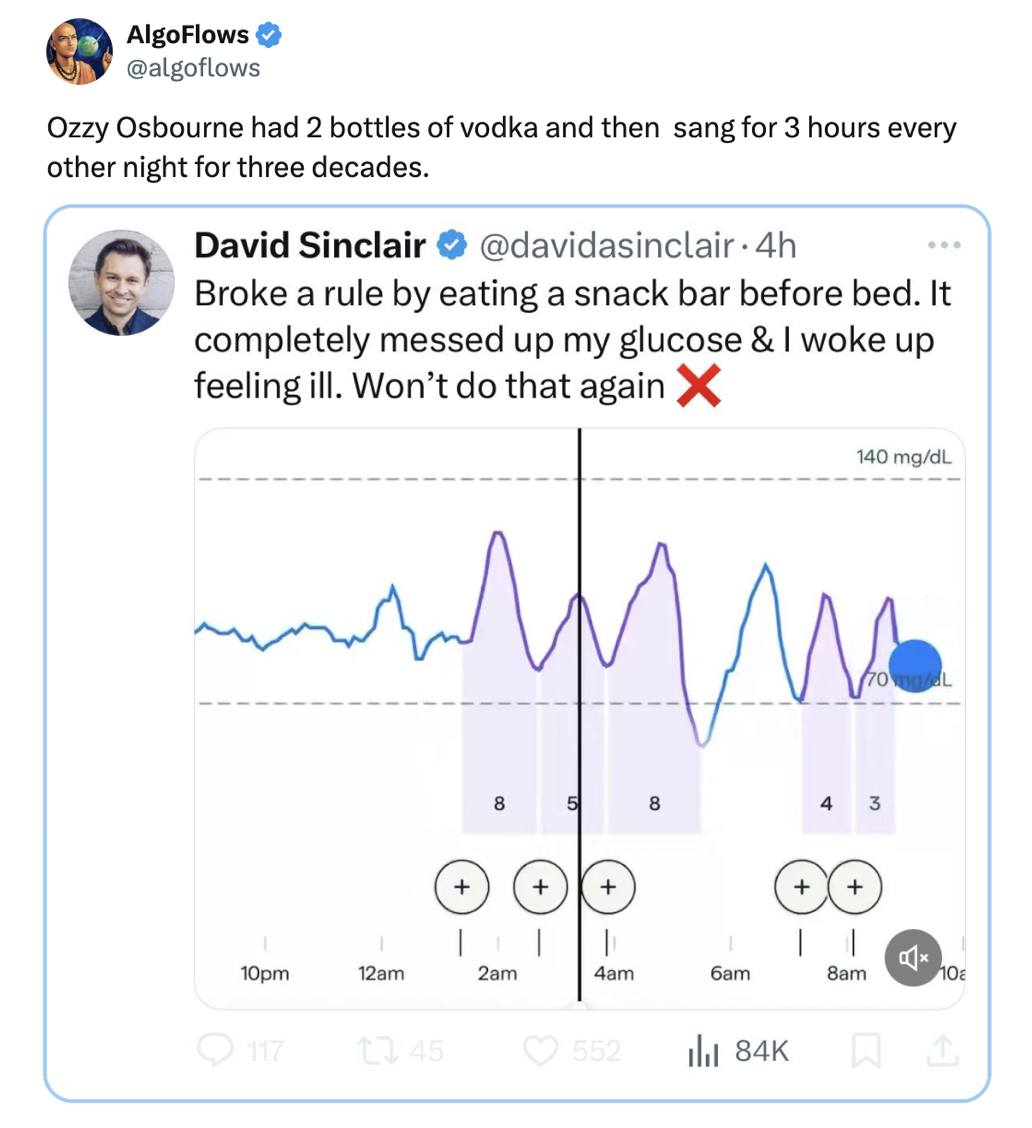Like the quoted tweet with 552 hearts
Screen dimensions: 1032x1128
pyautogui.click(x=541, y=1050)
